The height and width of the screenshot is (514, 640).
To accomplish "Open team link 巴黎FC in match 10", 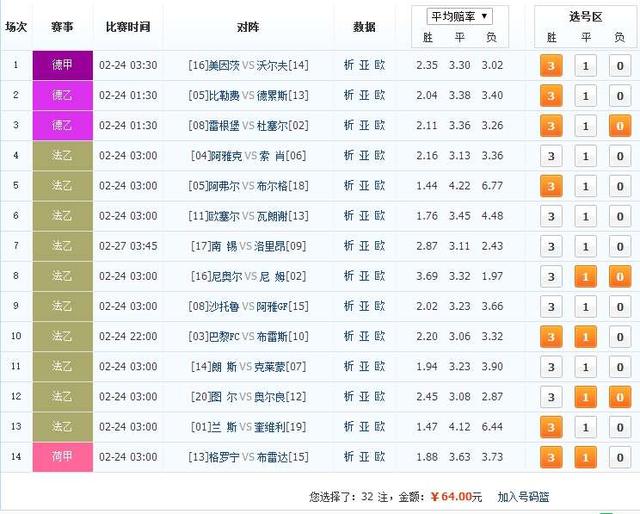I will pyautogui.click(x=223, y=336).
